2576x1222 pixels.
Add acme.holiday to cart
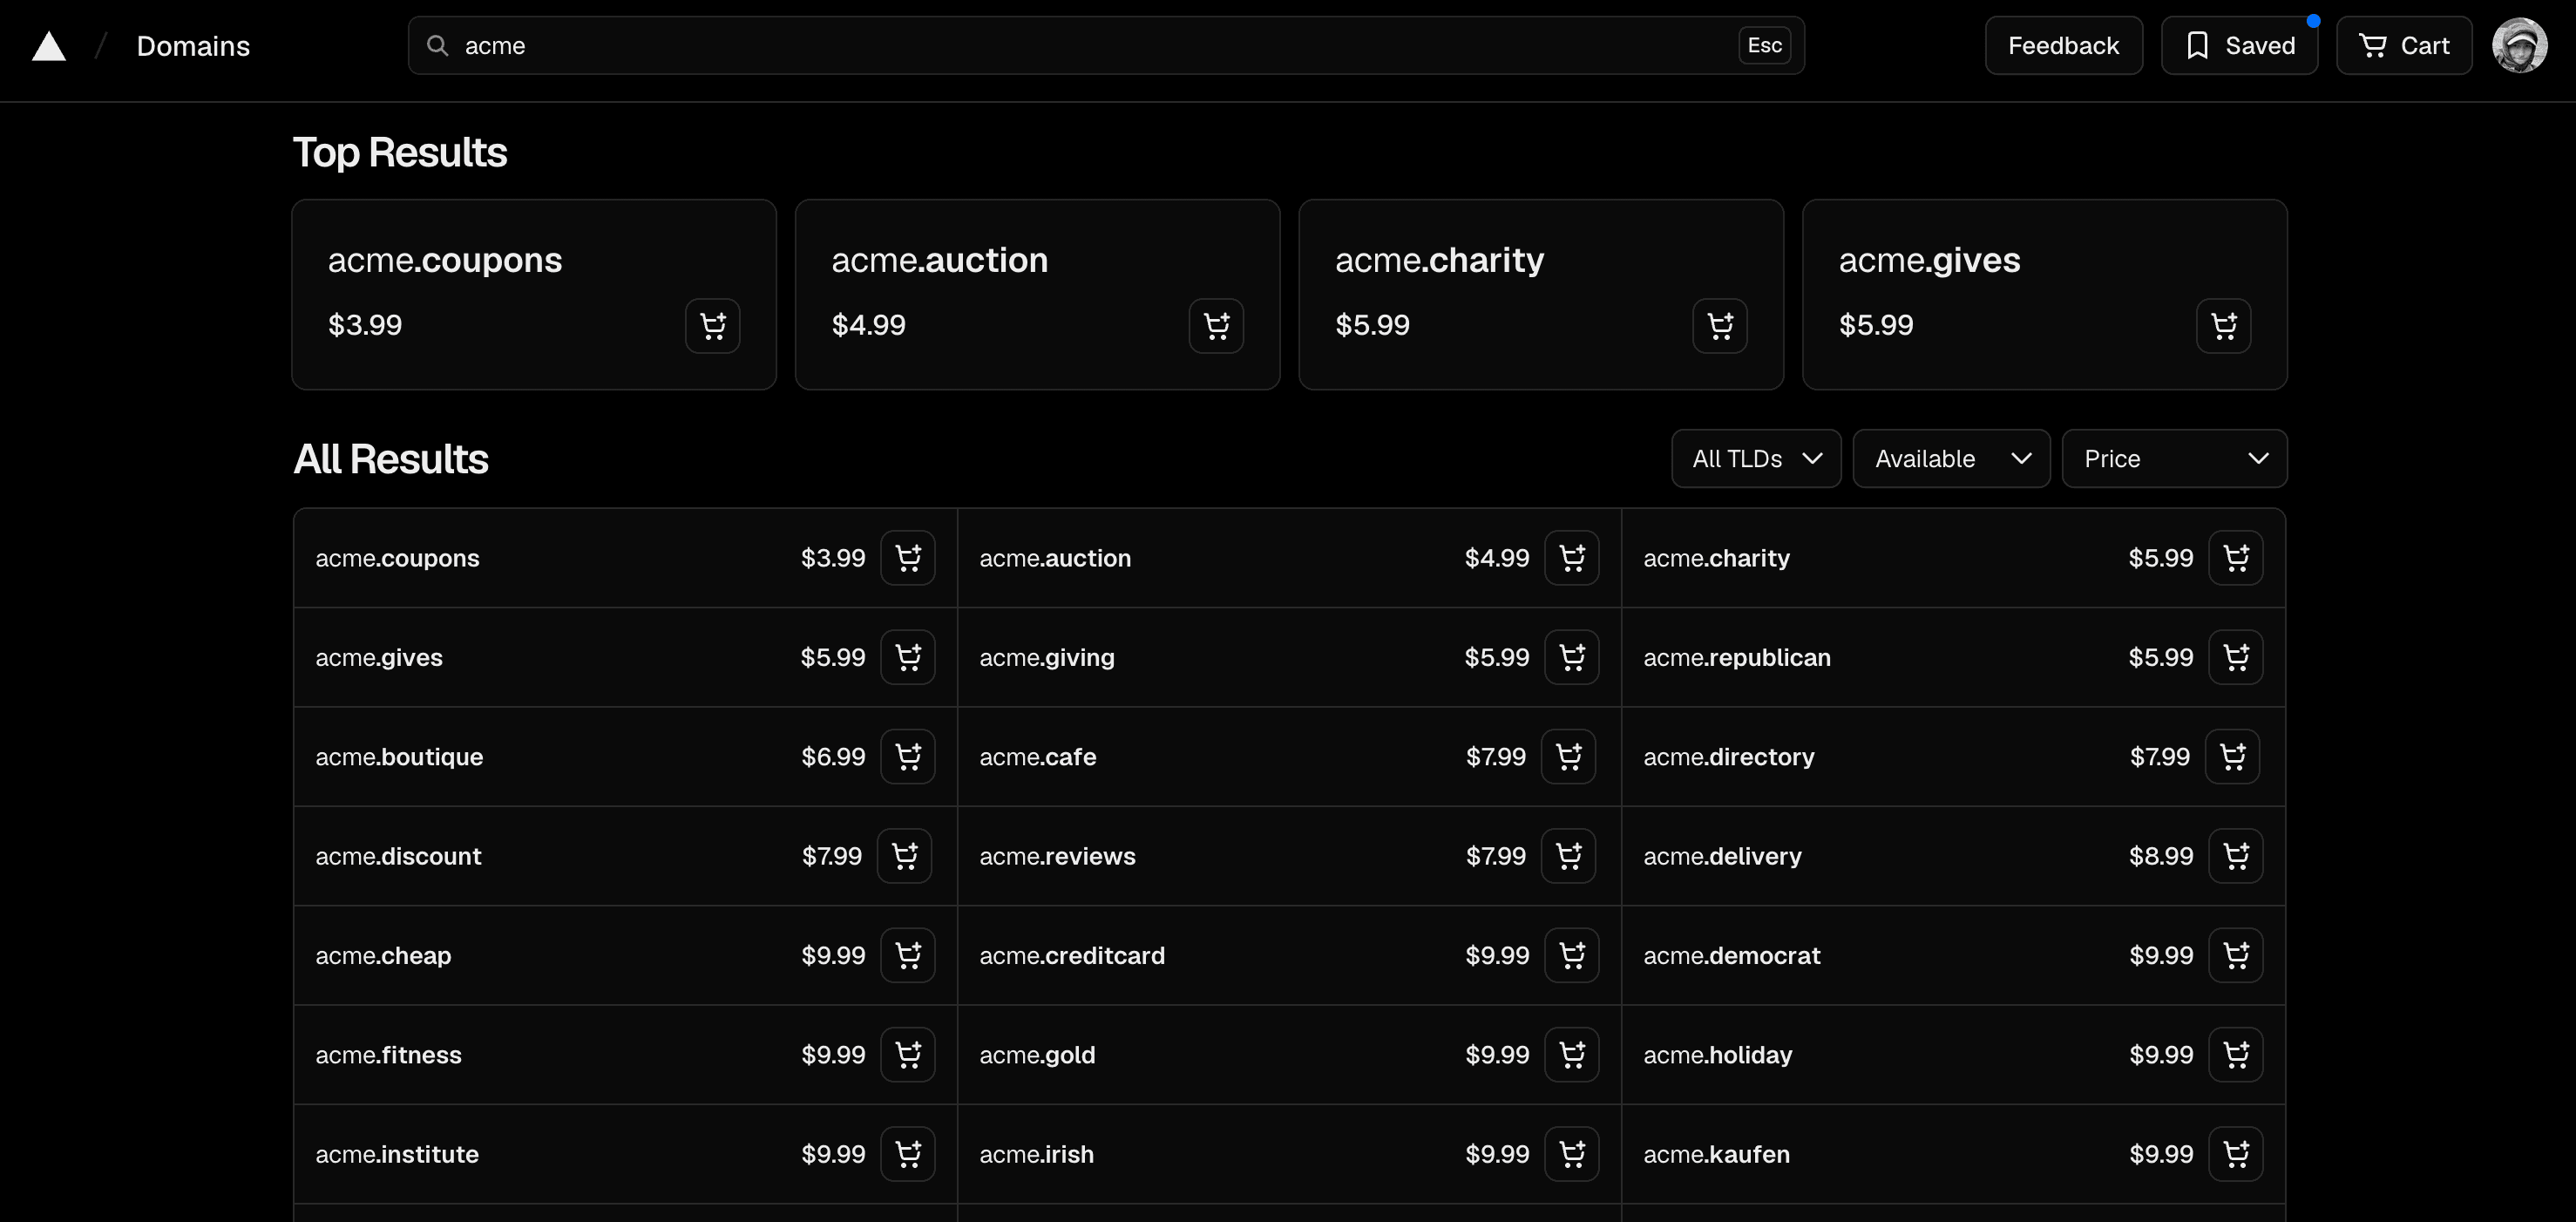click(x=2236, y=1054)
